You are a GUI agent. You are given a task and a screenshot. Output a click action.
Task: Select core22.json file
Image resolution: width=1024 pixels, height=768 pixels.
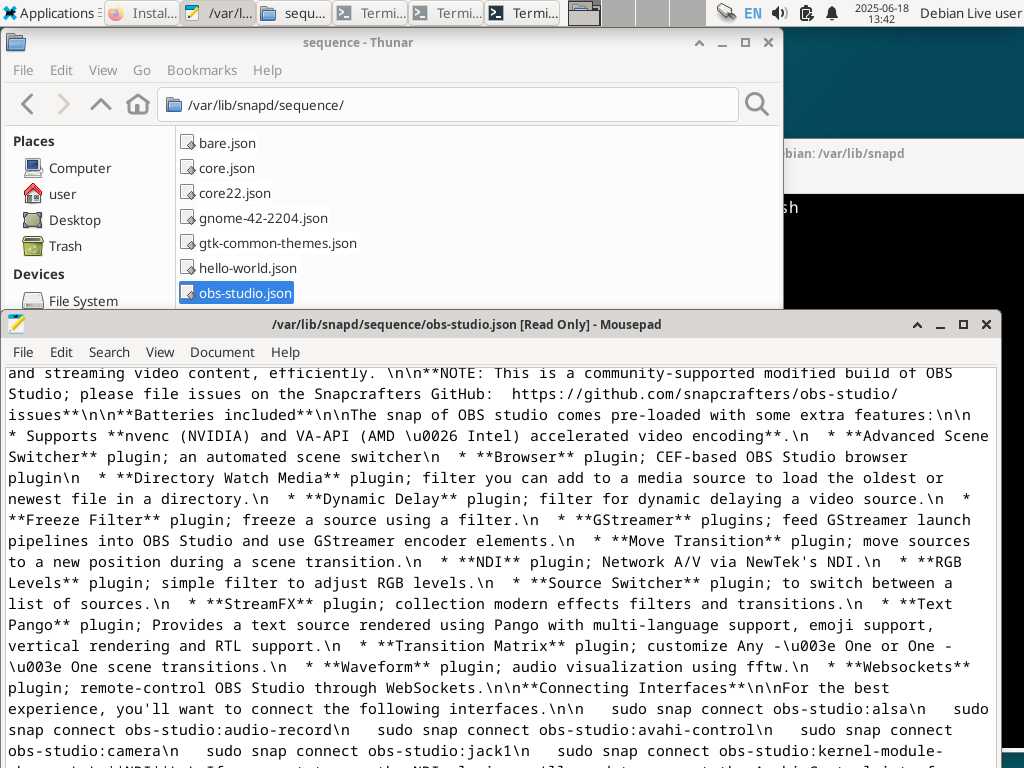pos(225,193)
